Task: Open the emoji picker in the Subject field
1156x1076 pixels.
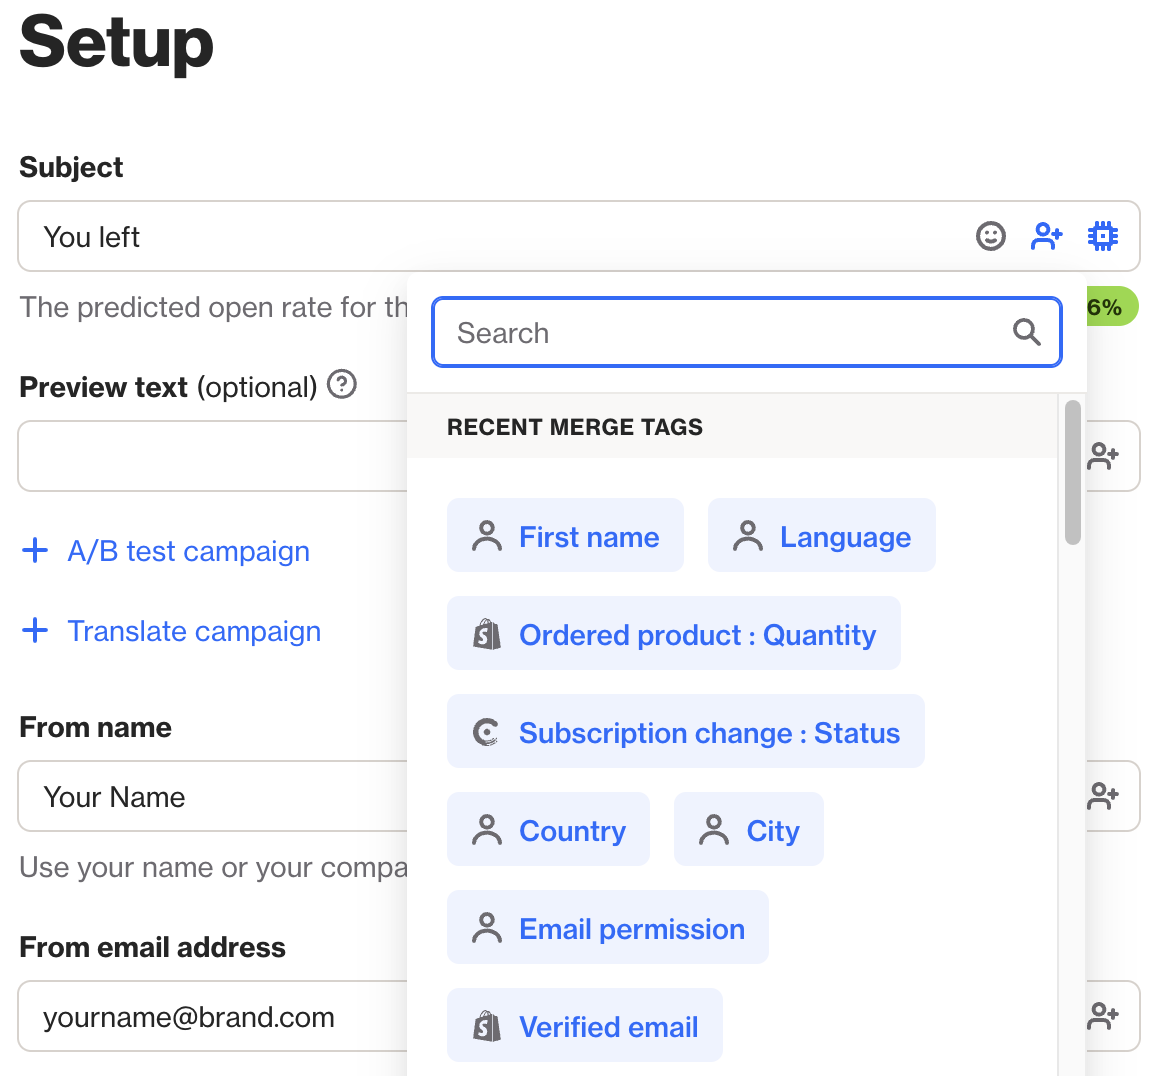Action: tap(990, 237)
